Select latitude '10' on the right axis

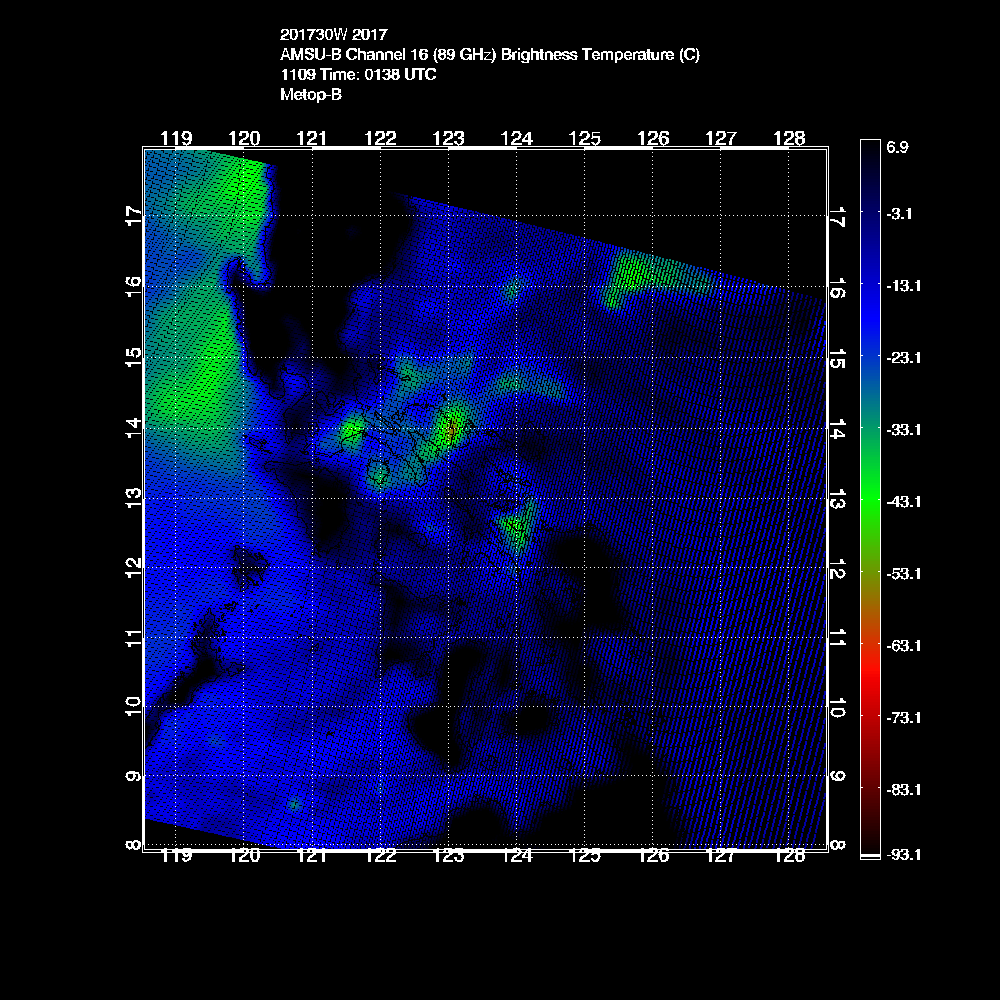click(838, 708)
